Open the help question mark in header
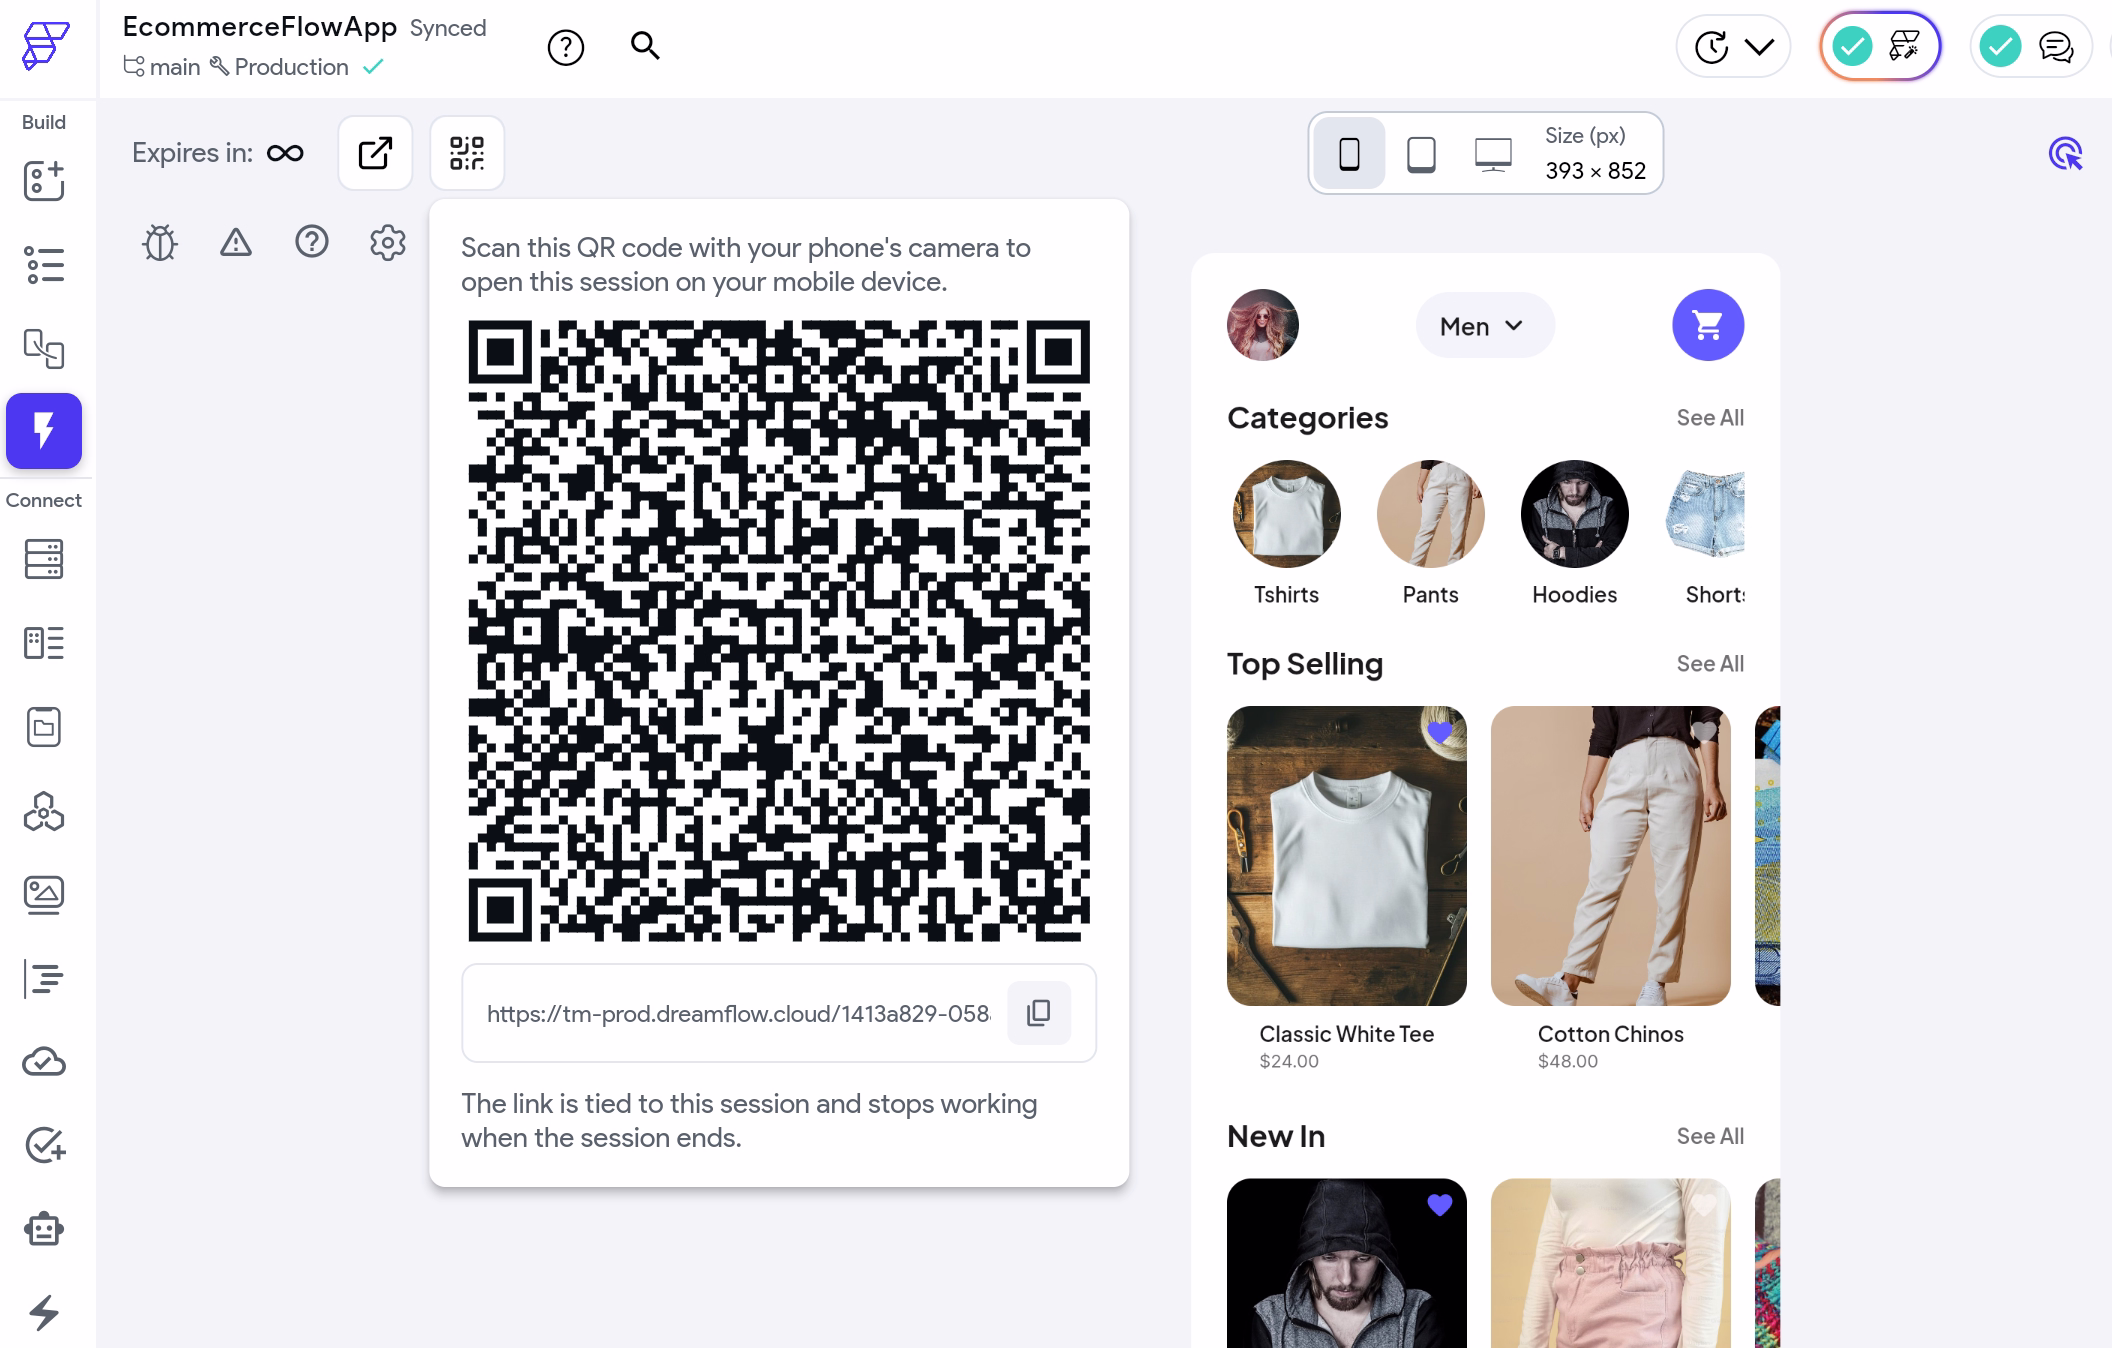The height and width of the screenshot is (1348, 2112). click(x=566, y=47)
